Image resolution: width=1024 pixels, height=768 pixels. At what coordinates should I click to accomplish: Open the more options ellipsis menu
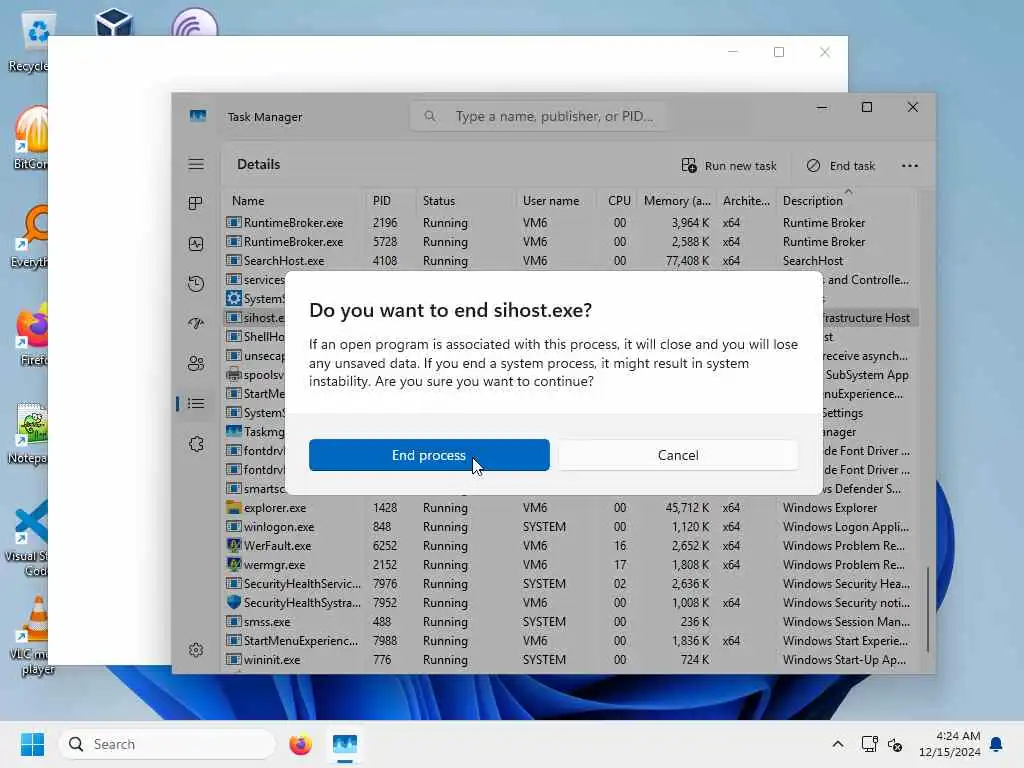[x=910, y=166]
